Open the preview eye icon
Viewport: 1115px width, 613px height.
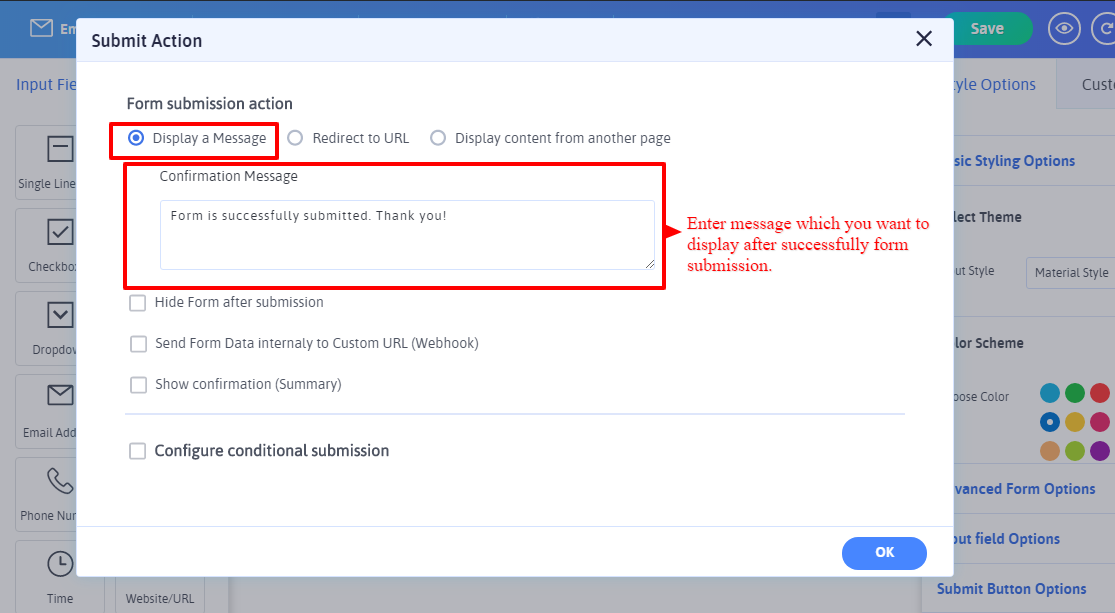(1065, 28)
